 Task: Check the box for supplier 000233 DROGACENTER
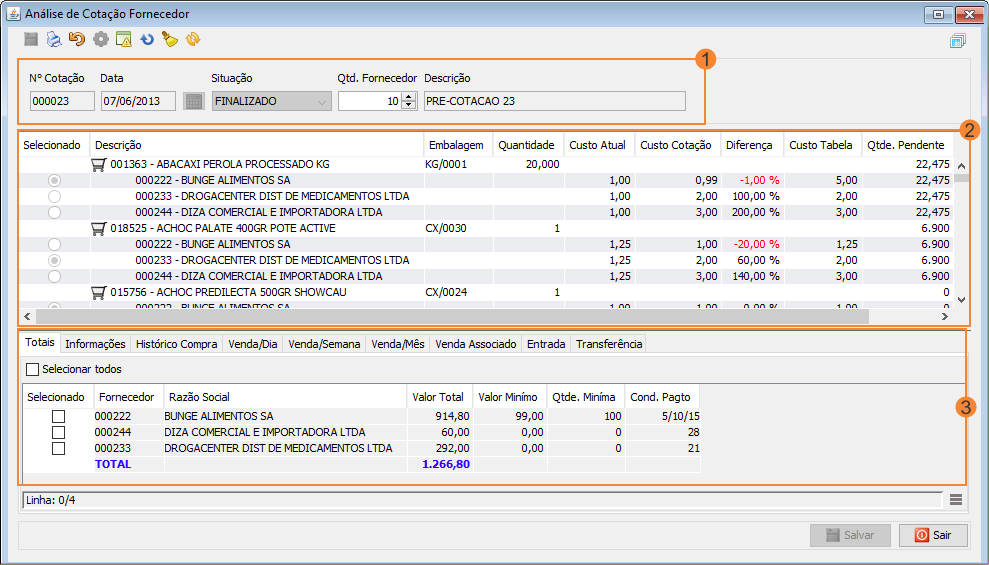coord(59,448)
